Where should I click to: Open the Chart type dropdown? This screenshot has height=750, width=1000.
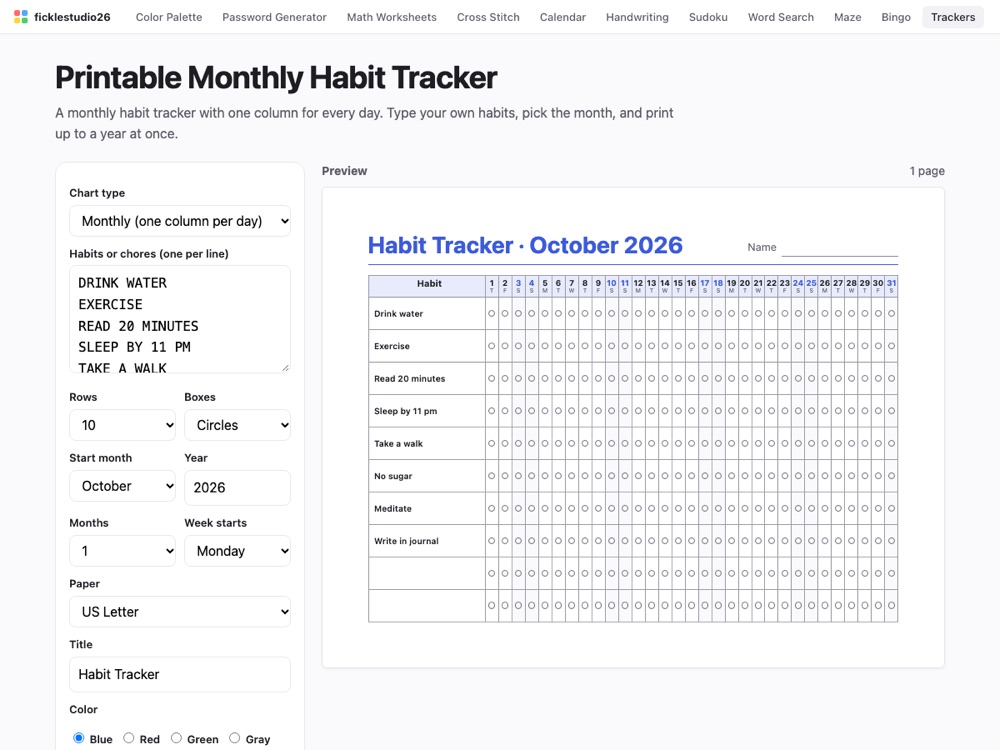180,221
